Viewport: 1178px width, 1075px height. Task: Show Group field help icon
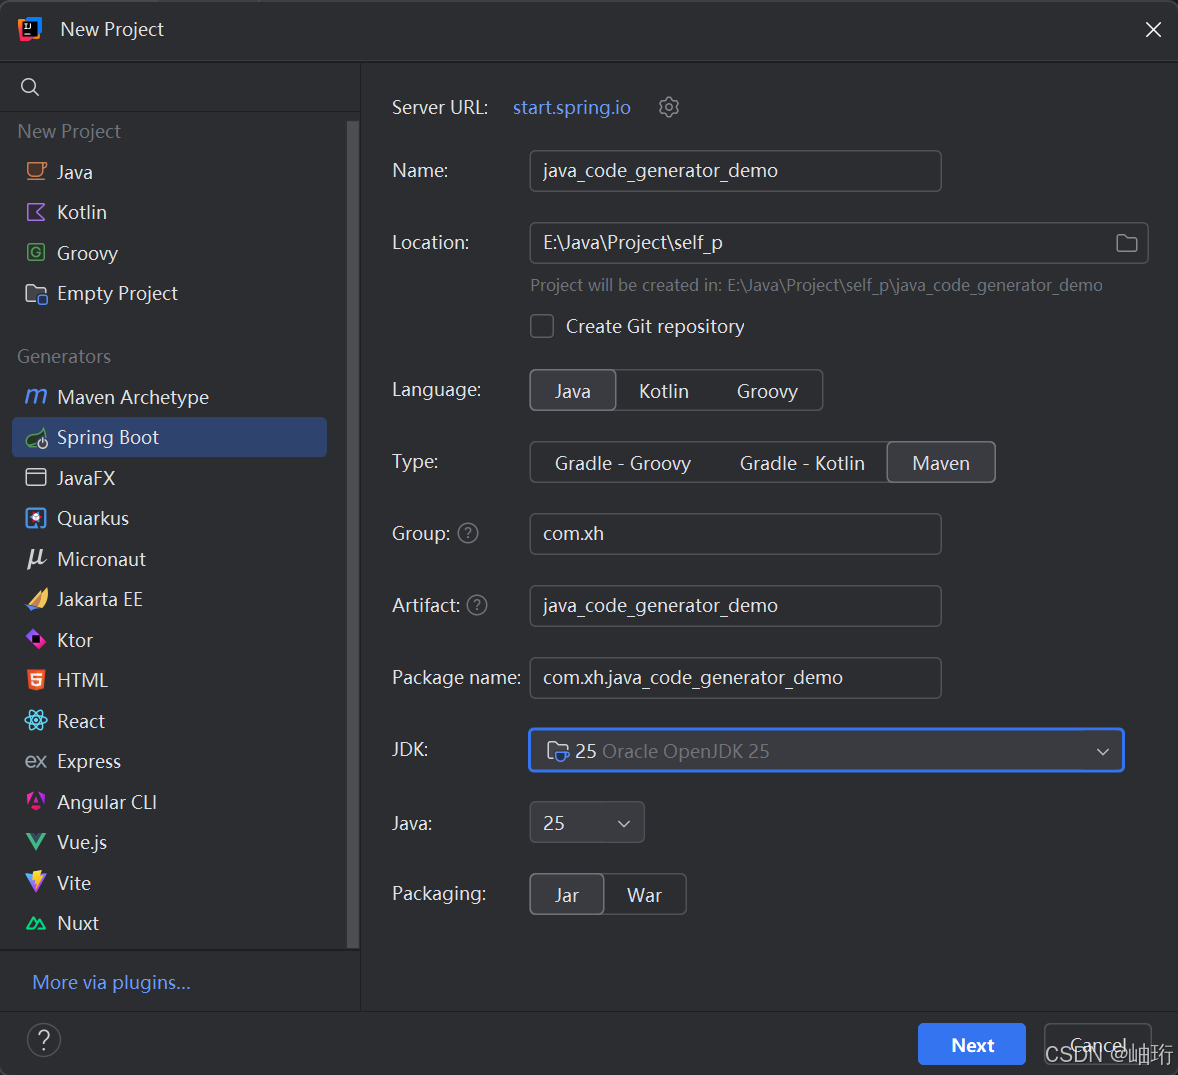[468, 533]
